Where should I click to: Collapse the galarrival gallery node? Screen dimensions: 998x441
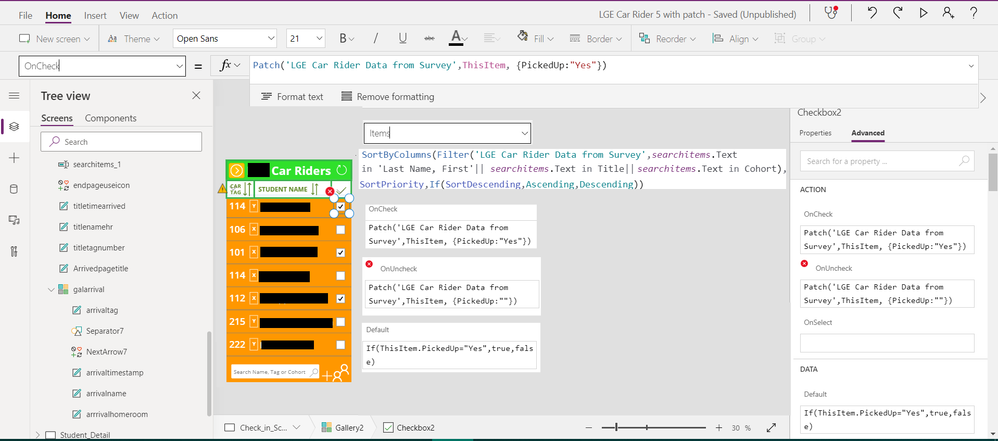coord(52,290)
